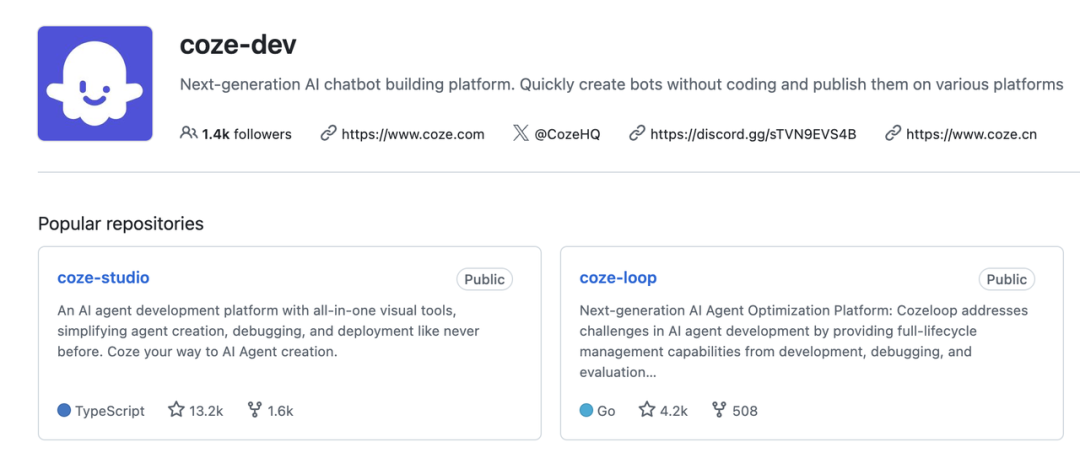Click coze-studio 'An AI agent development platform' description
The width and height of the screenshot is (1080, 453).
[x=269, y=331]
